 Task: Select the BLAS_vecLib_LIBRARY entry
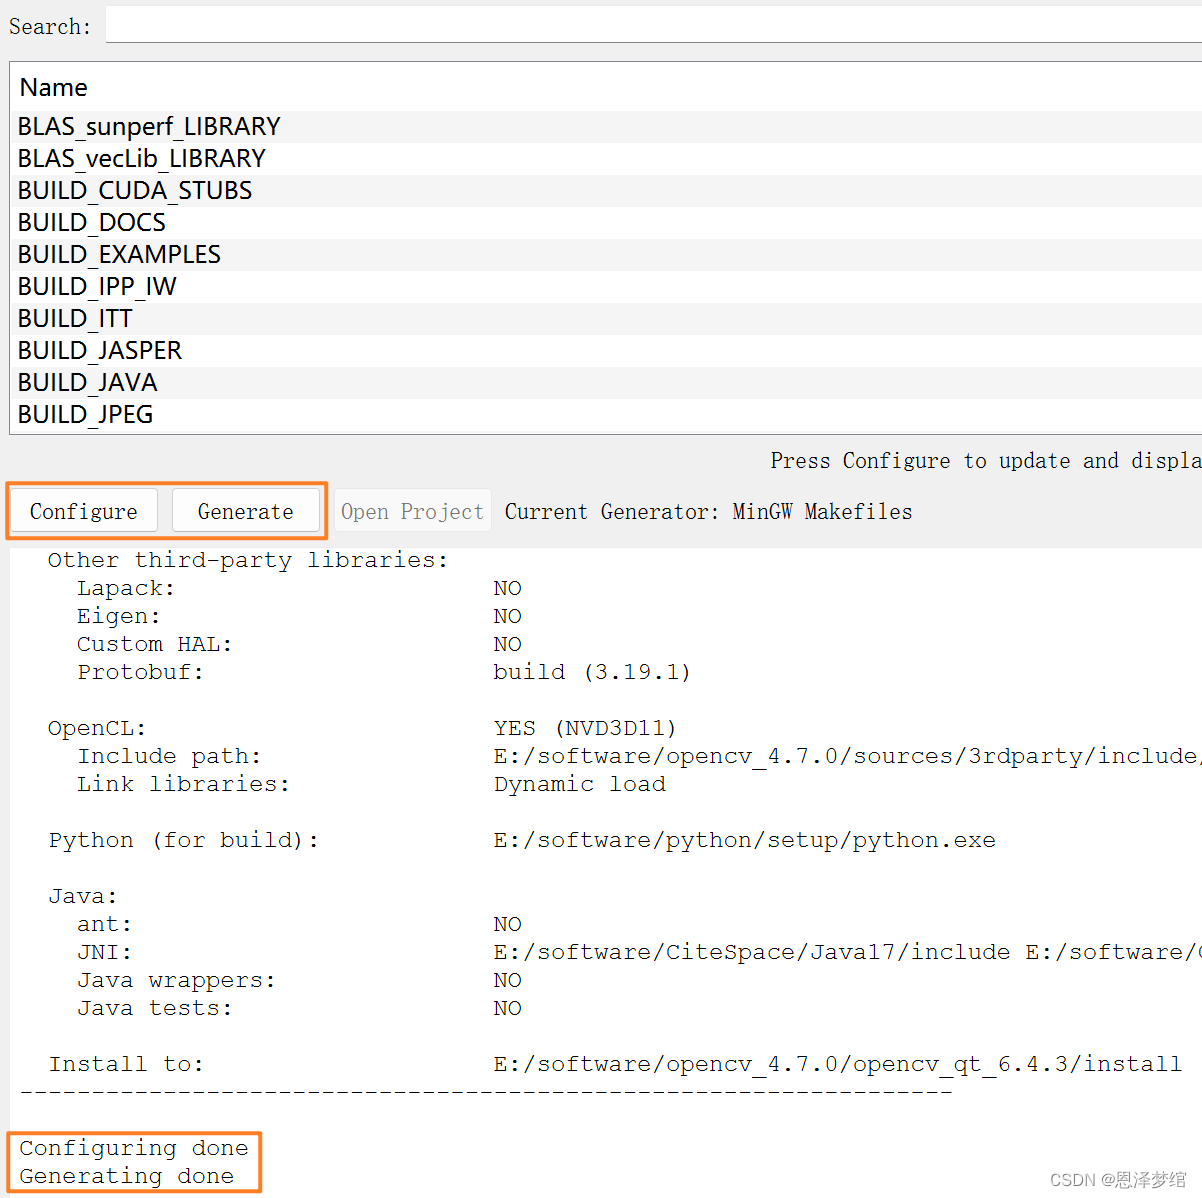coord(141,158)
